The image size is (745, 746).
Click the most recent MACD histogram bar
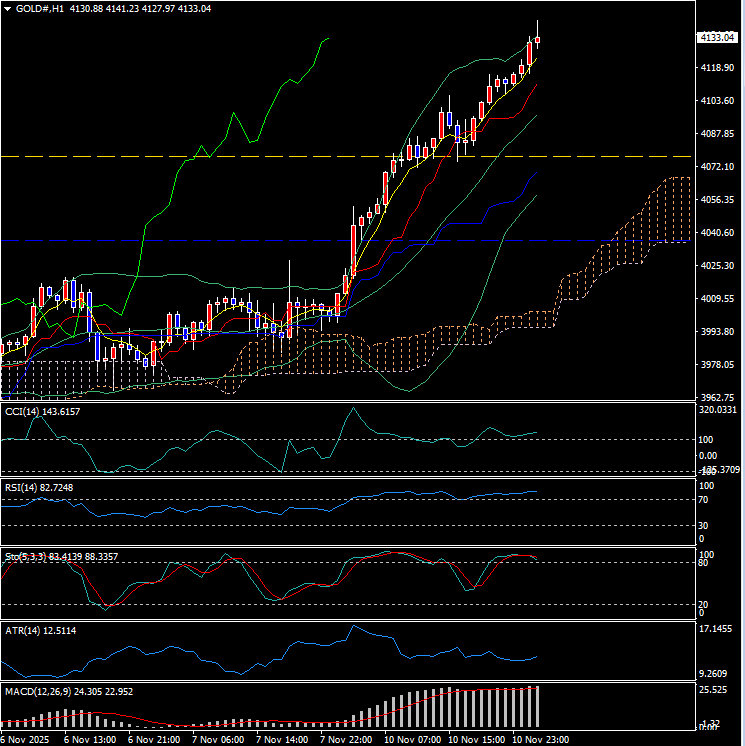pos(537,707)
